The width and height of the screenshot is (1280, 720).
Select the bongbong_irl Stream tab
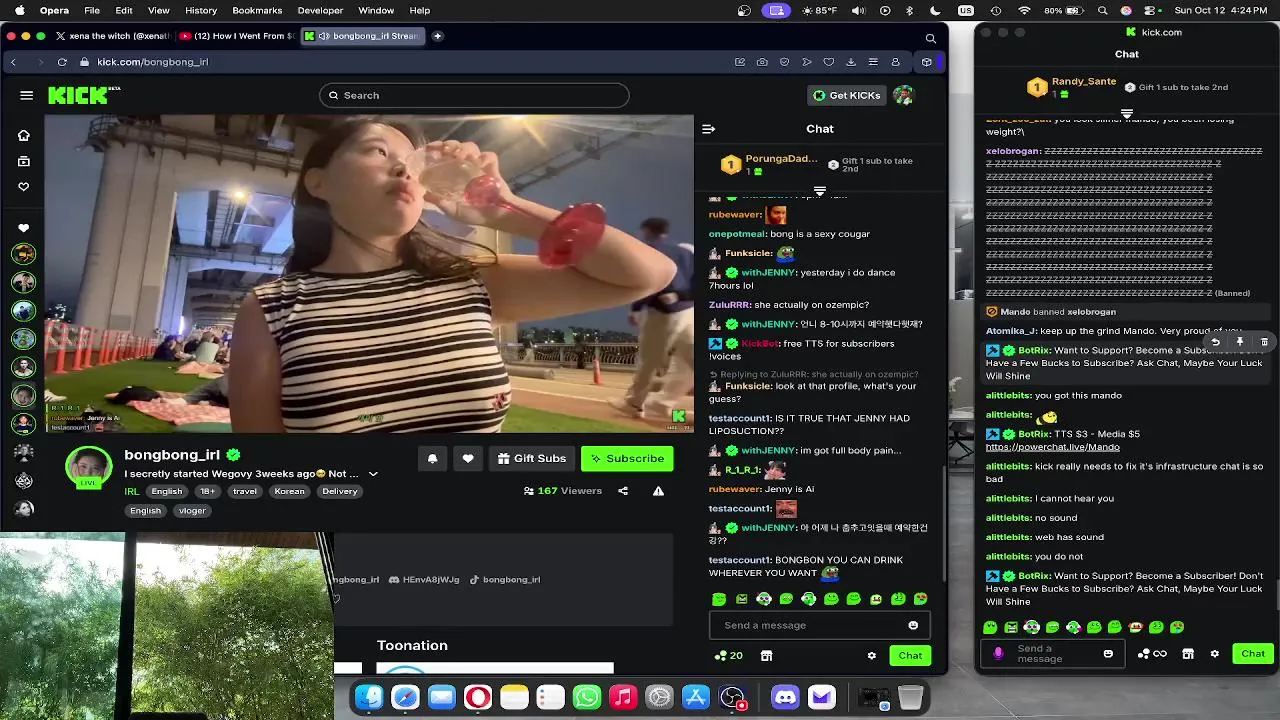click(x=362, y=36)
